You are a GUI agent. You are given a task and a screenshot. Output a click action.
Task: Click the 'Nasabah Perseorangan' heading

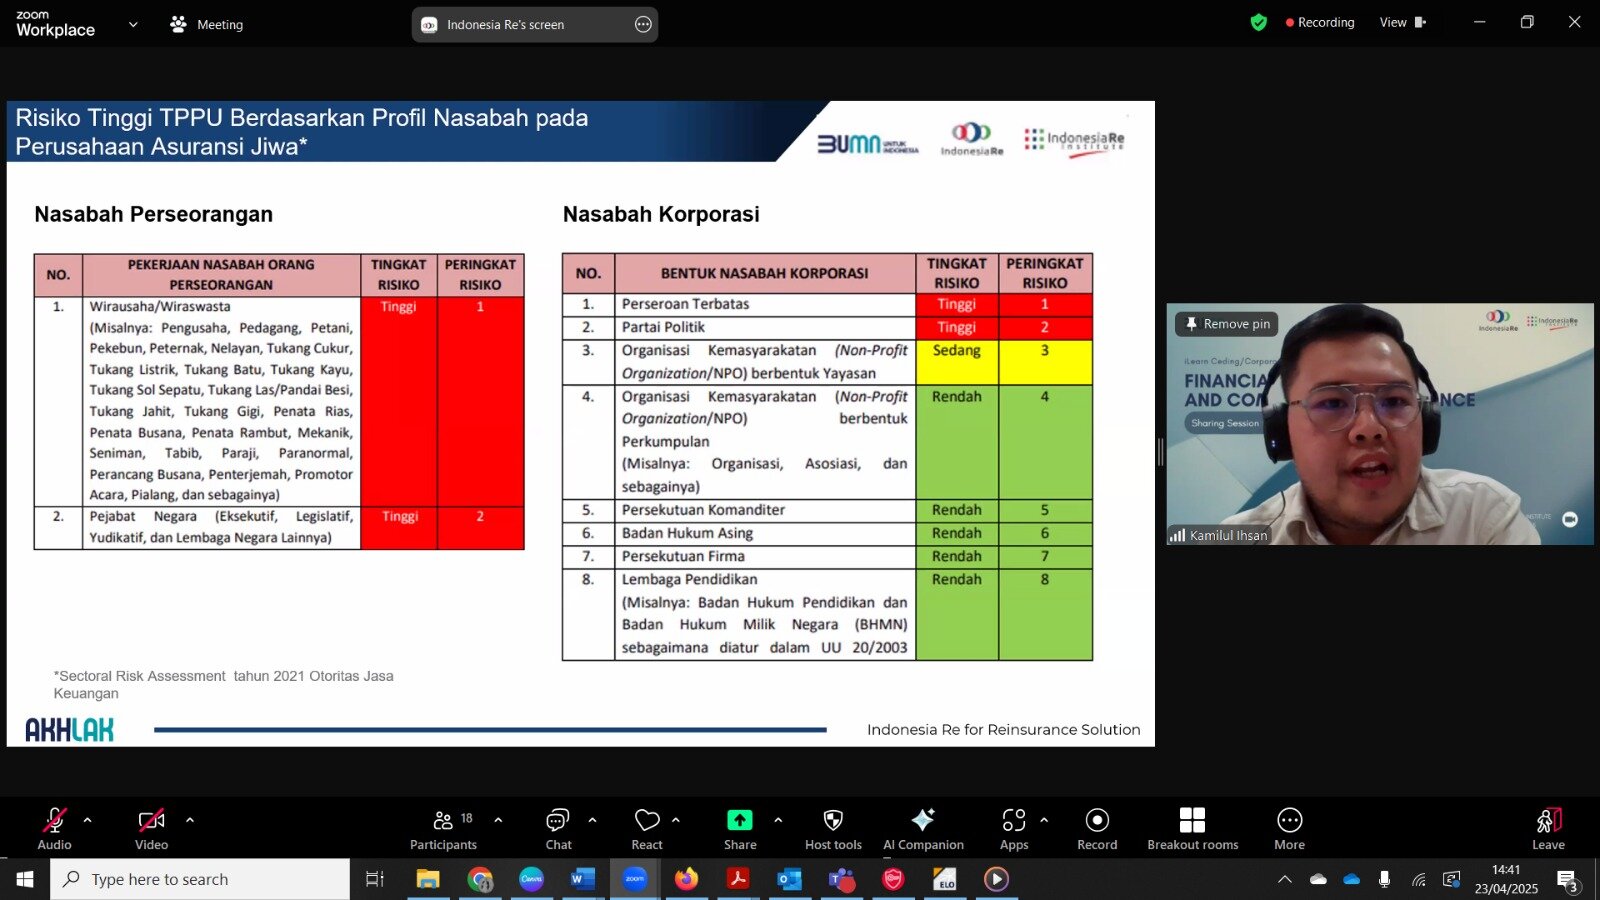click(x=153, y=214)
